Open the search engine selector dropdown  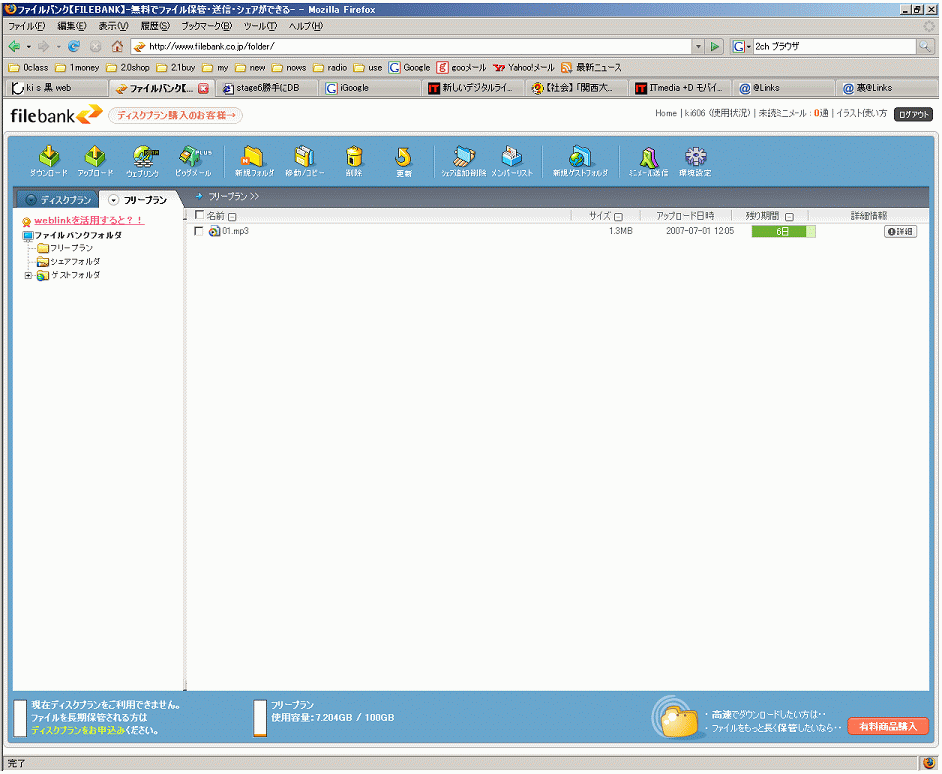[x=741, y=46]
